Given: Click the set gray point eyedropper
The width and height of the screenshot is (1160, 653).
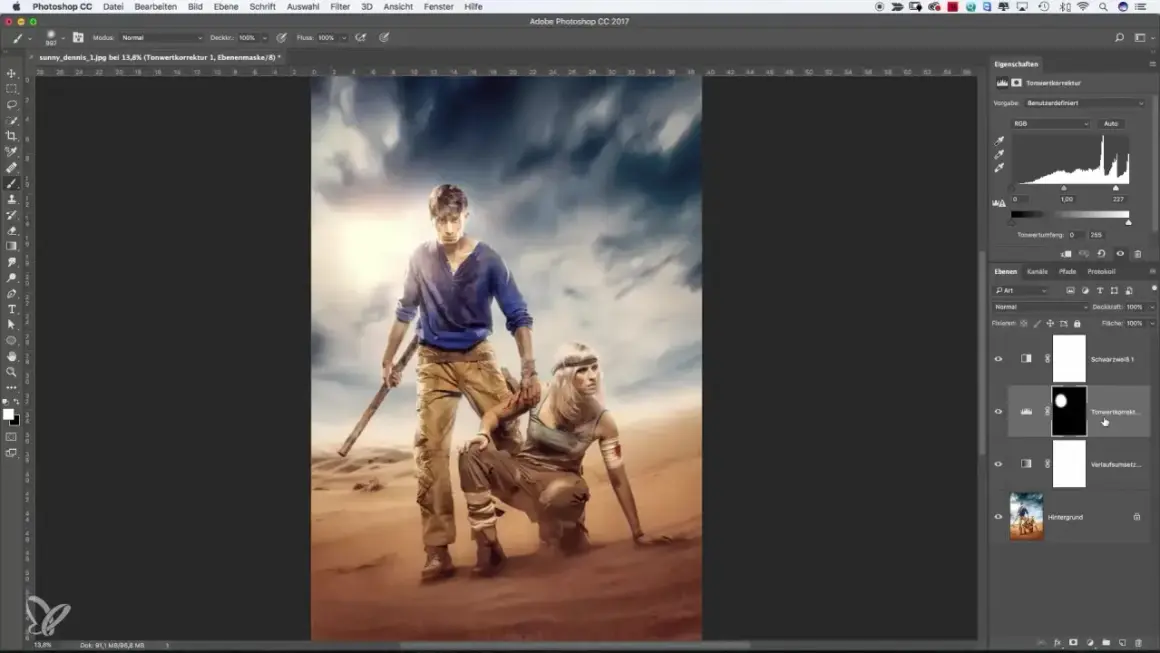Looking at the screenshot, I should tap(999, 154).
